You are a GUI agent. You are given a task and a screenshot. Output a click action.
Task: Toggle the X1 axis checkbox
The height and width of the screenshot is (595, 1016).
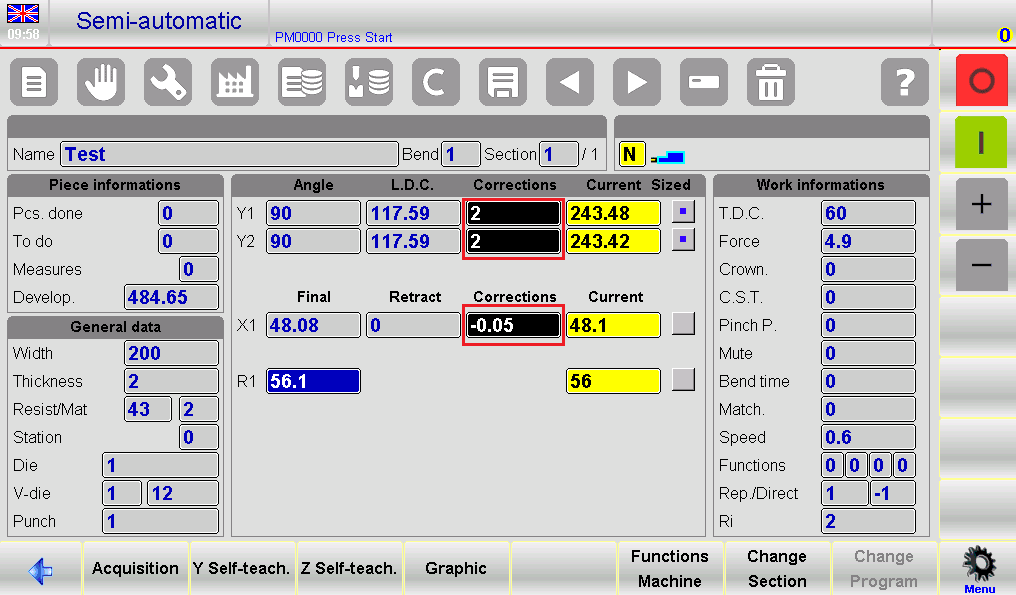pos(683,323)
